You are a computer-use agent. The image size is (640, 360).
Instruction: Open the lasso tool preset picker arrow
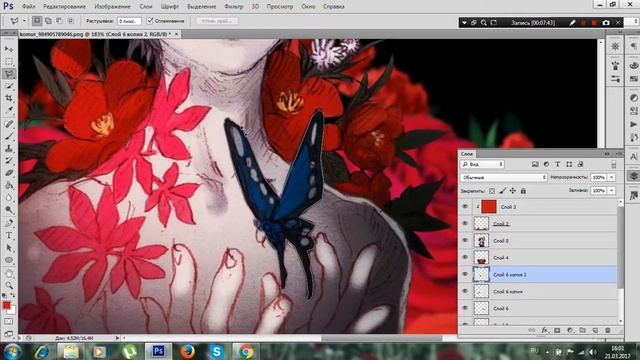24,20
